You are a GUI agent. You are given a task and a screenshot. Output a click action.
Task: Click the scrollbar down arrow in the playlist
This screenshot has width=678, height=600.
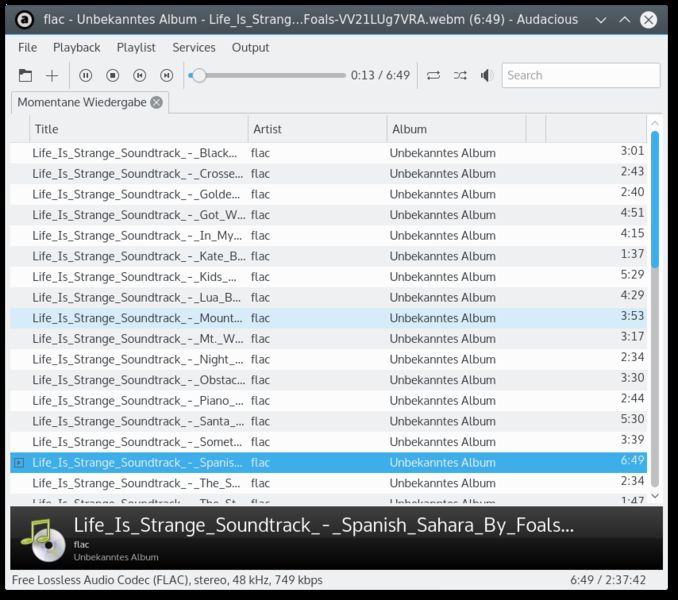pyautogui.click(x=655, y=496)
